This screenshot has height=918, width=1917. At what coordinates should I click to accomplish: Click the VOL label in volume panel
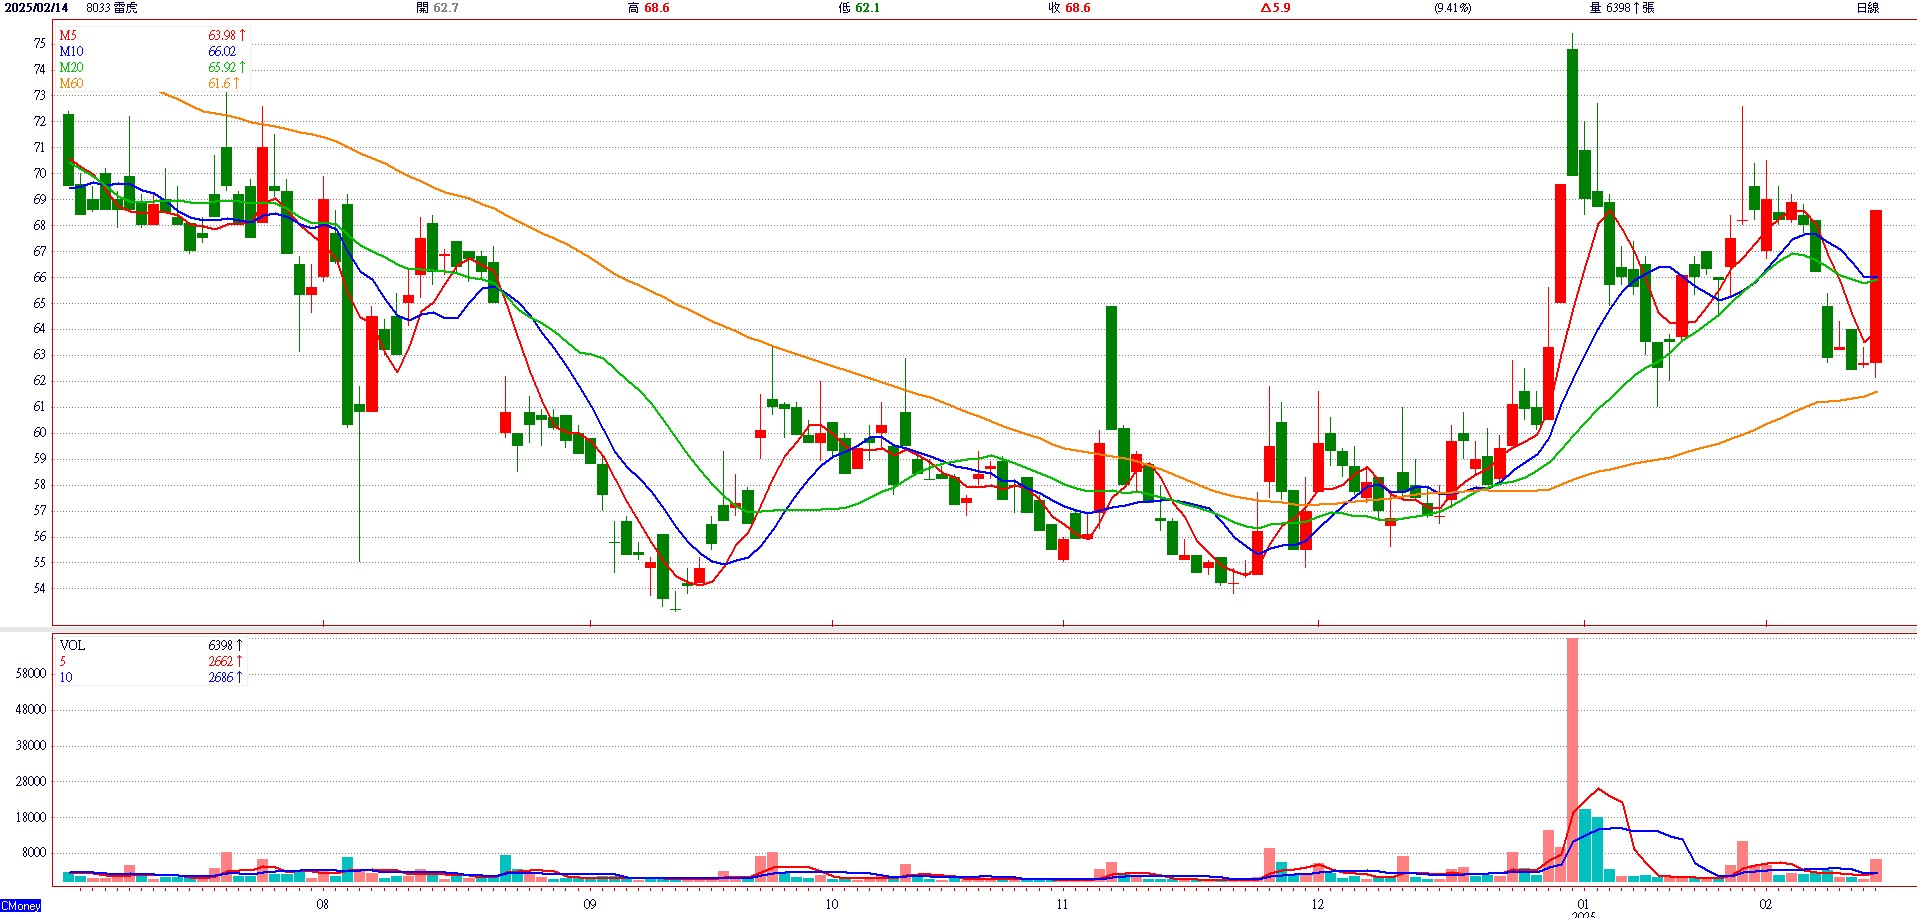point(72,646)
